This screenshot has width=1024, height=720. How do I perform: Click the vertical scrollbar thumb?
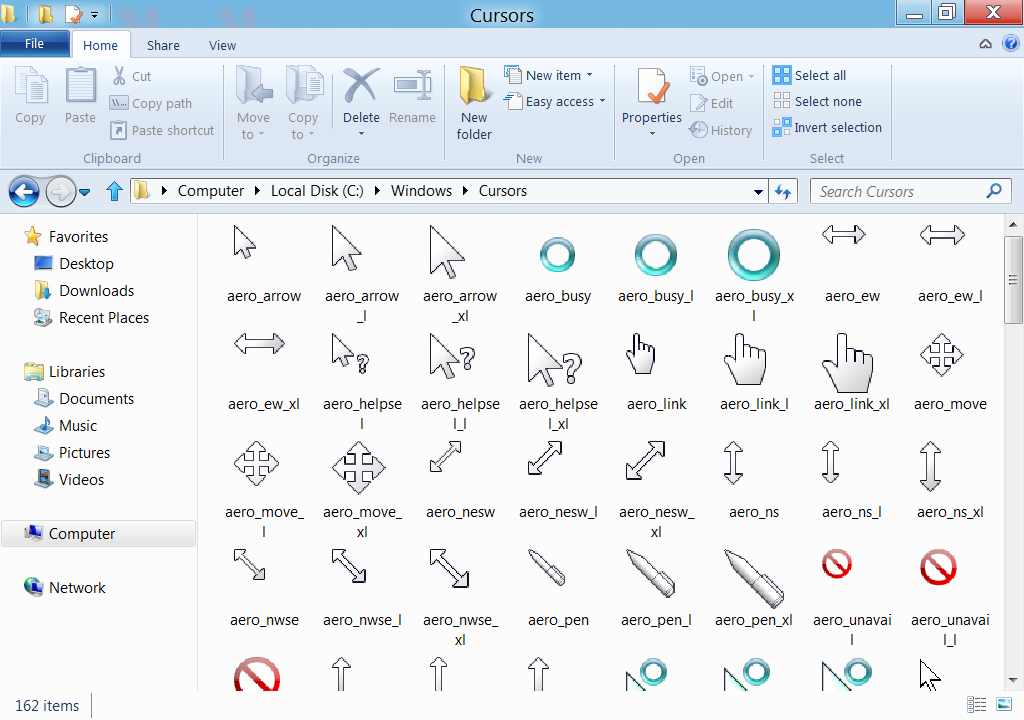[1013, 280]
